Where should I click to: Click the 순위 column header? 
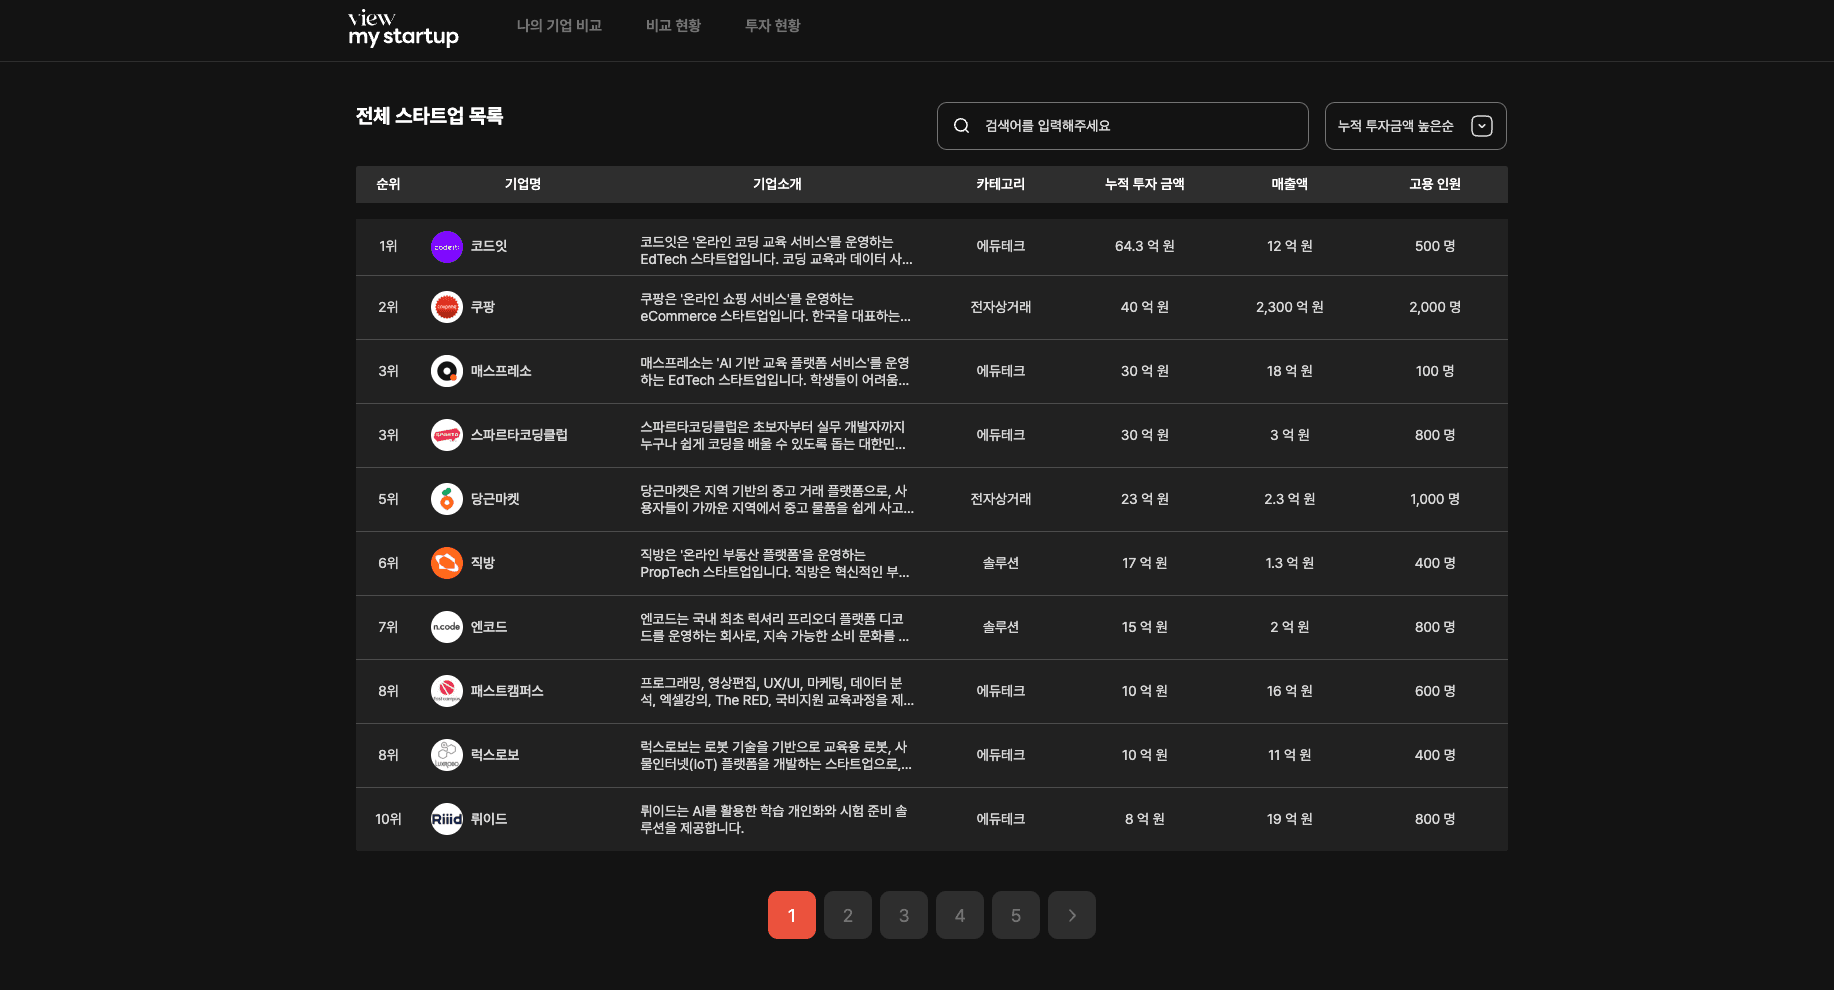[388, 184]
